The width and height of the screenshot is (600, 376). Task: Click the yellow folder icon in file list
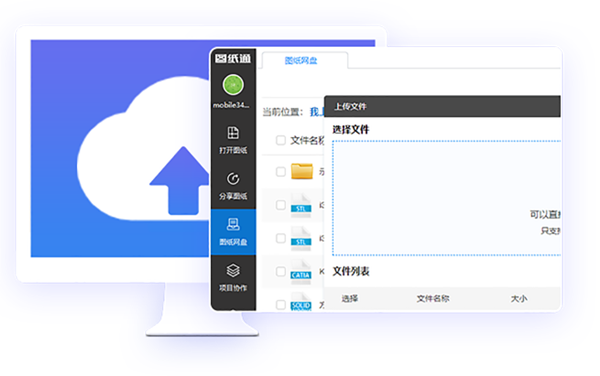tap(302, 171)
